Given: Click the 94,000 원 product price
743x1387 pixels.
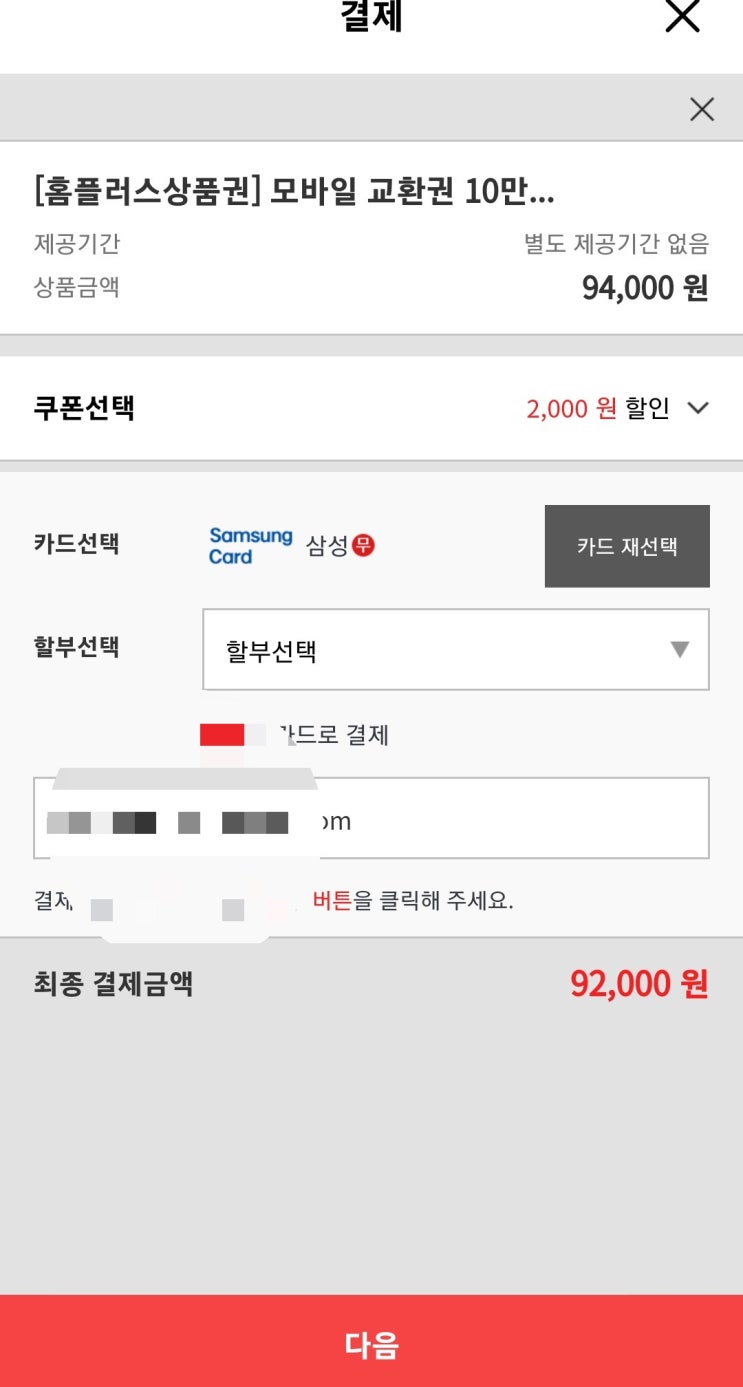Looking at the screenshot, I should point(645,288).
